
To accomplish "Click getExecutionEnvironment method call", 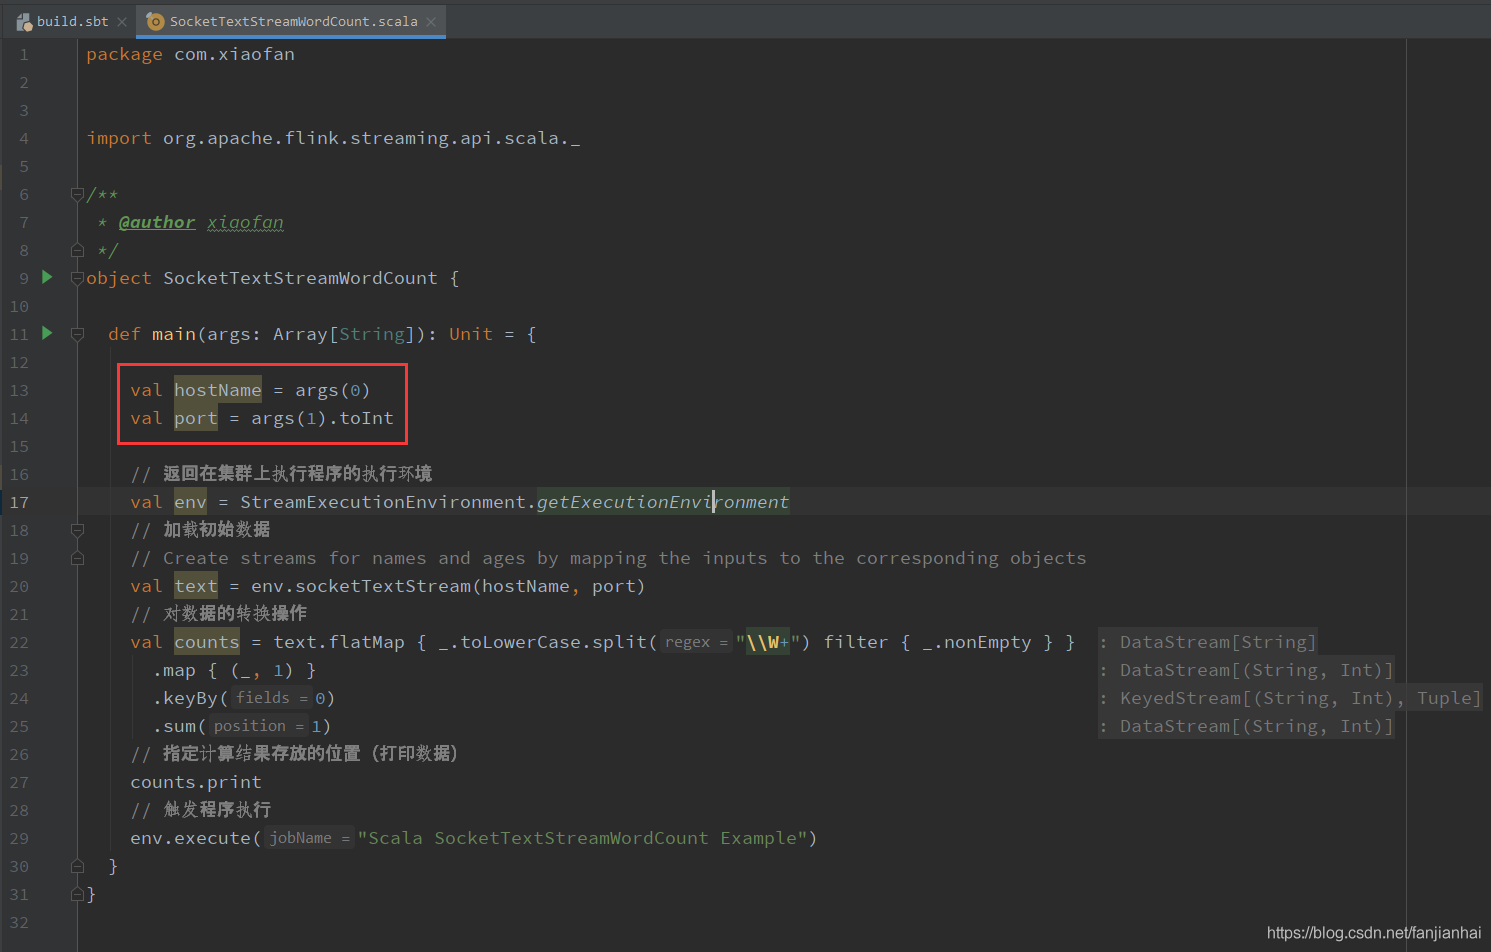I will click(x=663, y=502).
